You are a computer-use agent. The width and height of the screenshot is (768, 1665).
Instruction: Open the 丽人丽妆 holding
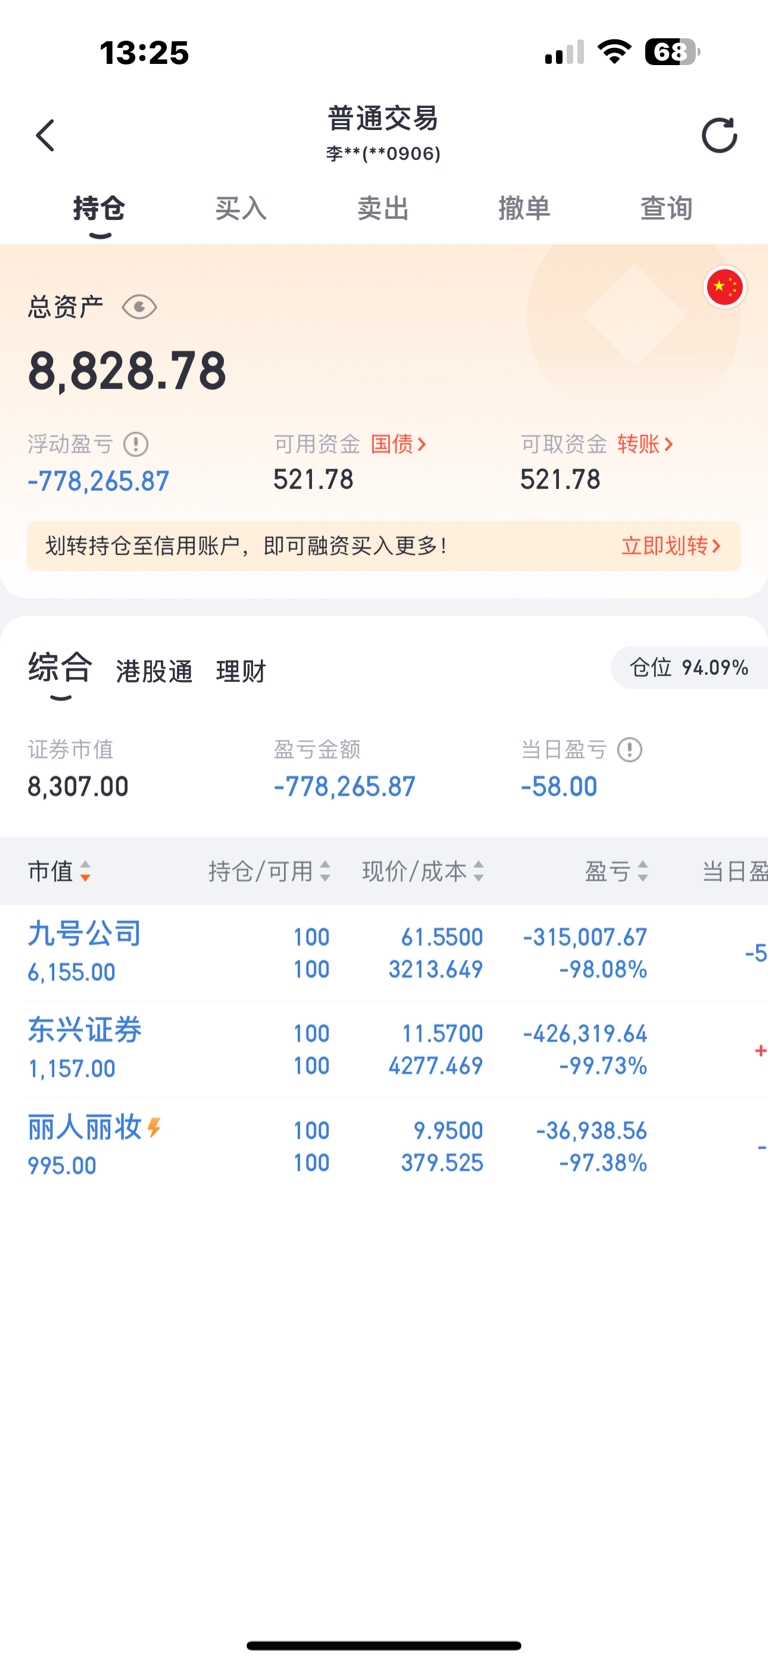click(384, 1146)
